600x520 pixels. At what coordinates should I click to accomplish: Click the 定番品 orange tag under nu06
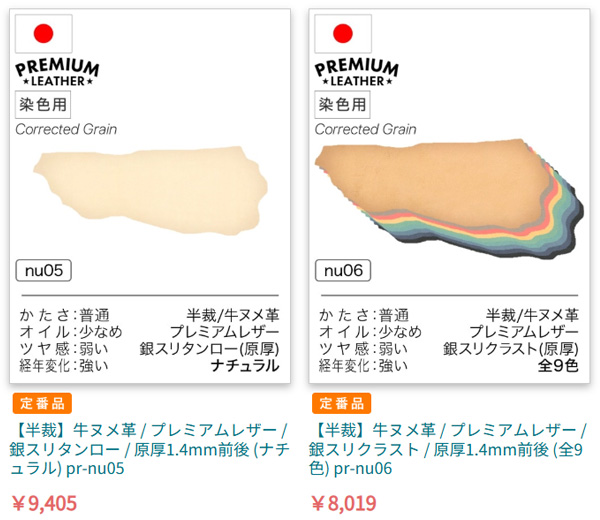pyautogui.click(x=341, y=403)
